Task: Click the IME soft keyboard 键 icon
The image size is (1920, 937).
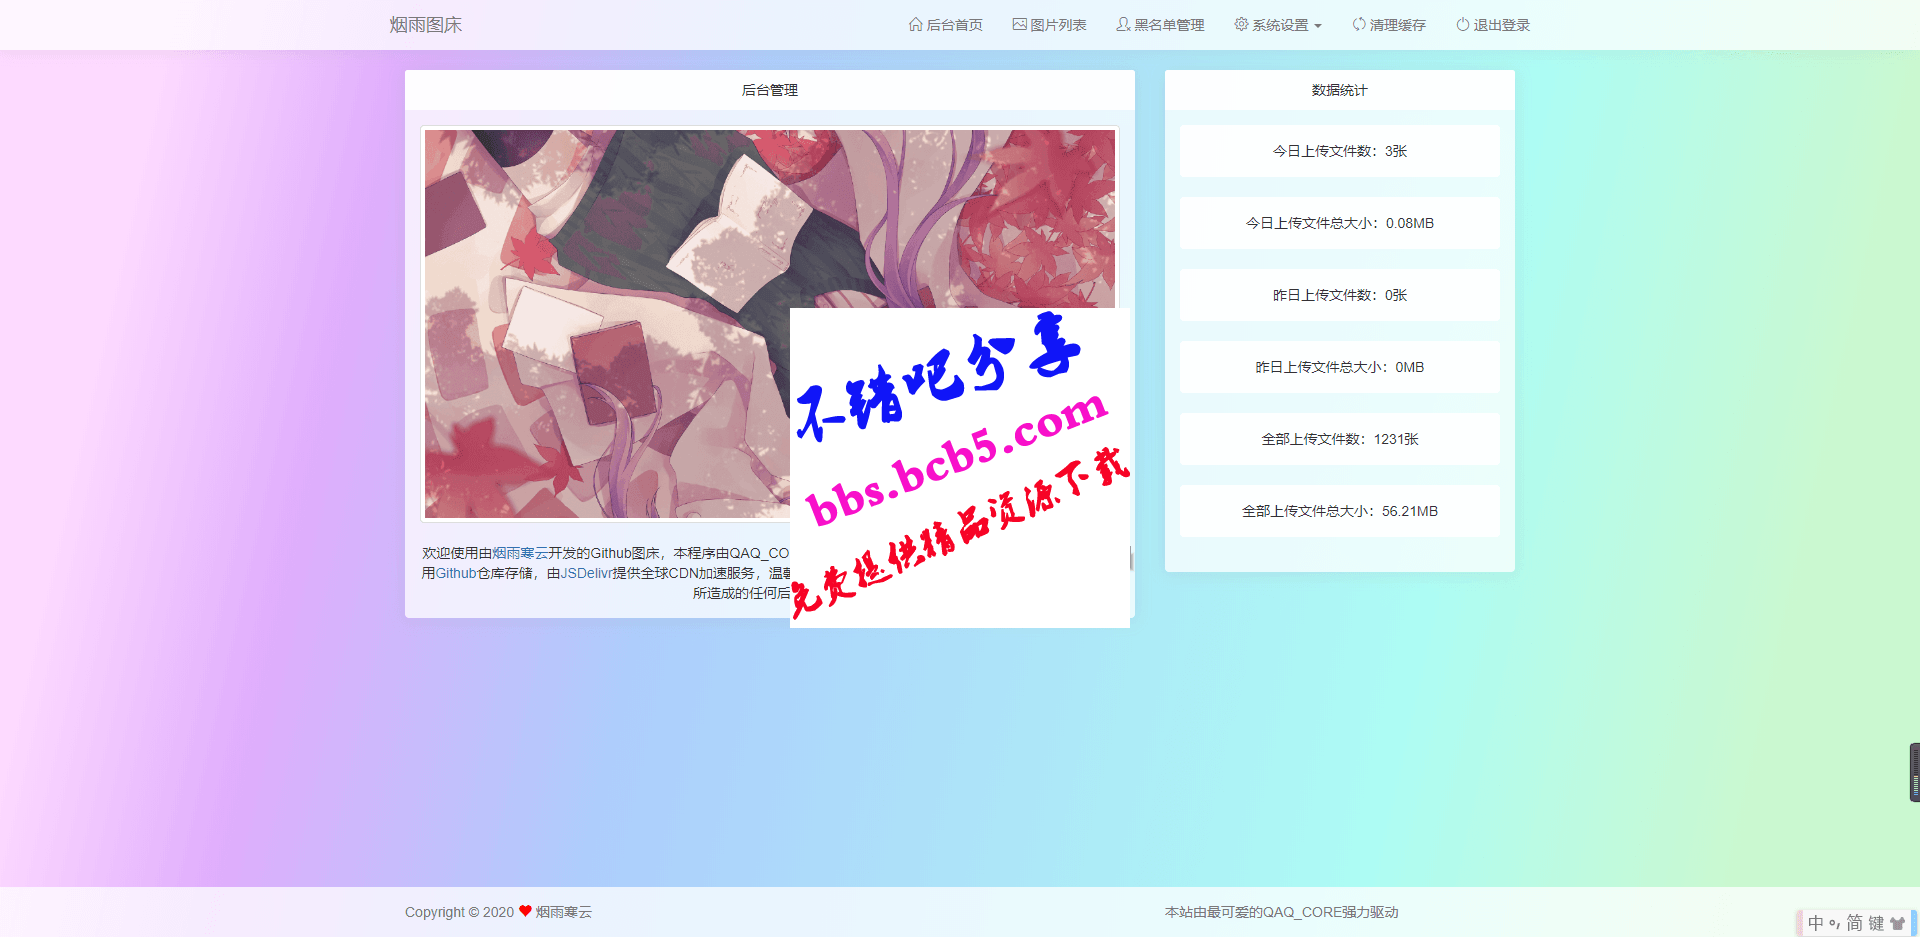Action: pos(1877,923)
